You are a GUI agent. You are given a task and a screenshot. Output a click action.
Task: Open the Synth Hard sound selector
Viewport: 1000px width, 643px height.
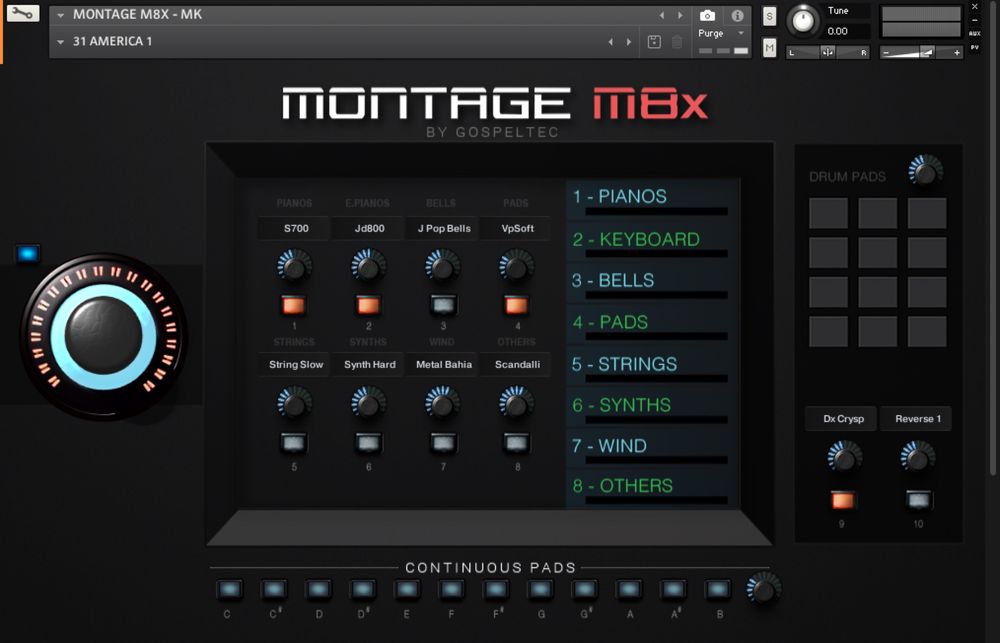[x=369, y=365]
